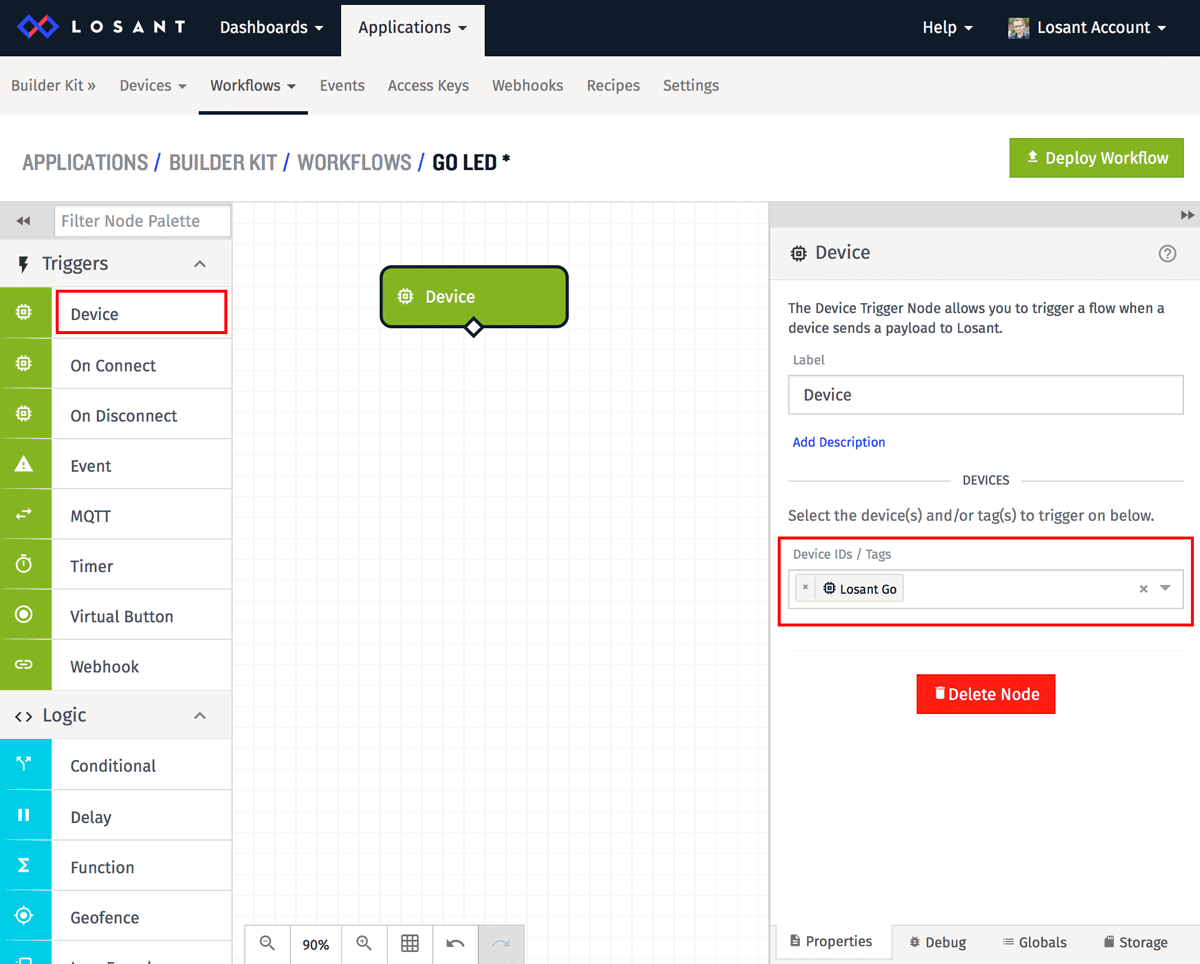The width and height of the screenshot is (1200, 964).
Task: Collapse the properties panel with double-arrow
Action: 1187,215
